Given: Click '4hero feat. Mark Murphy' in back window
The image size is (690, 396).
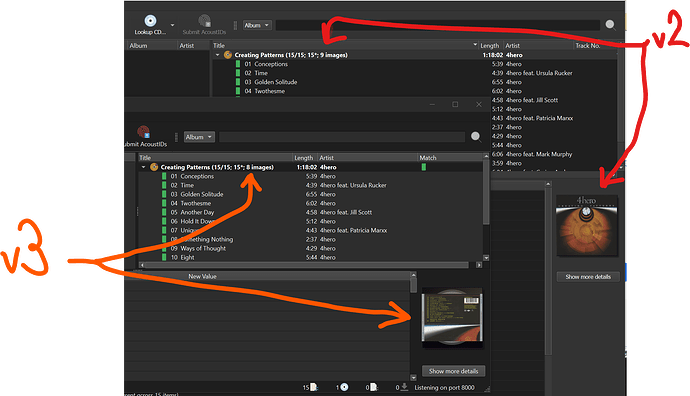Looking at the screenshot, I should 539,154.
